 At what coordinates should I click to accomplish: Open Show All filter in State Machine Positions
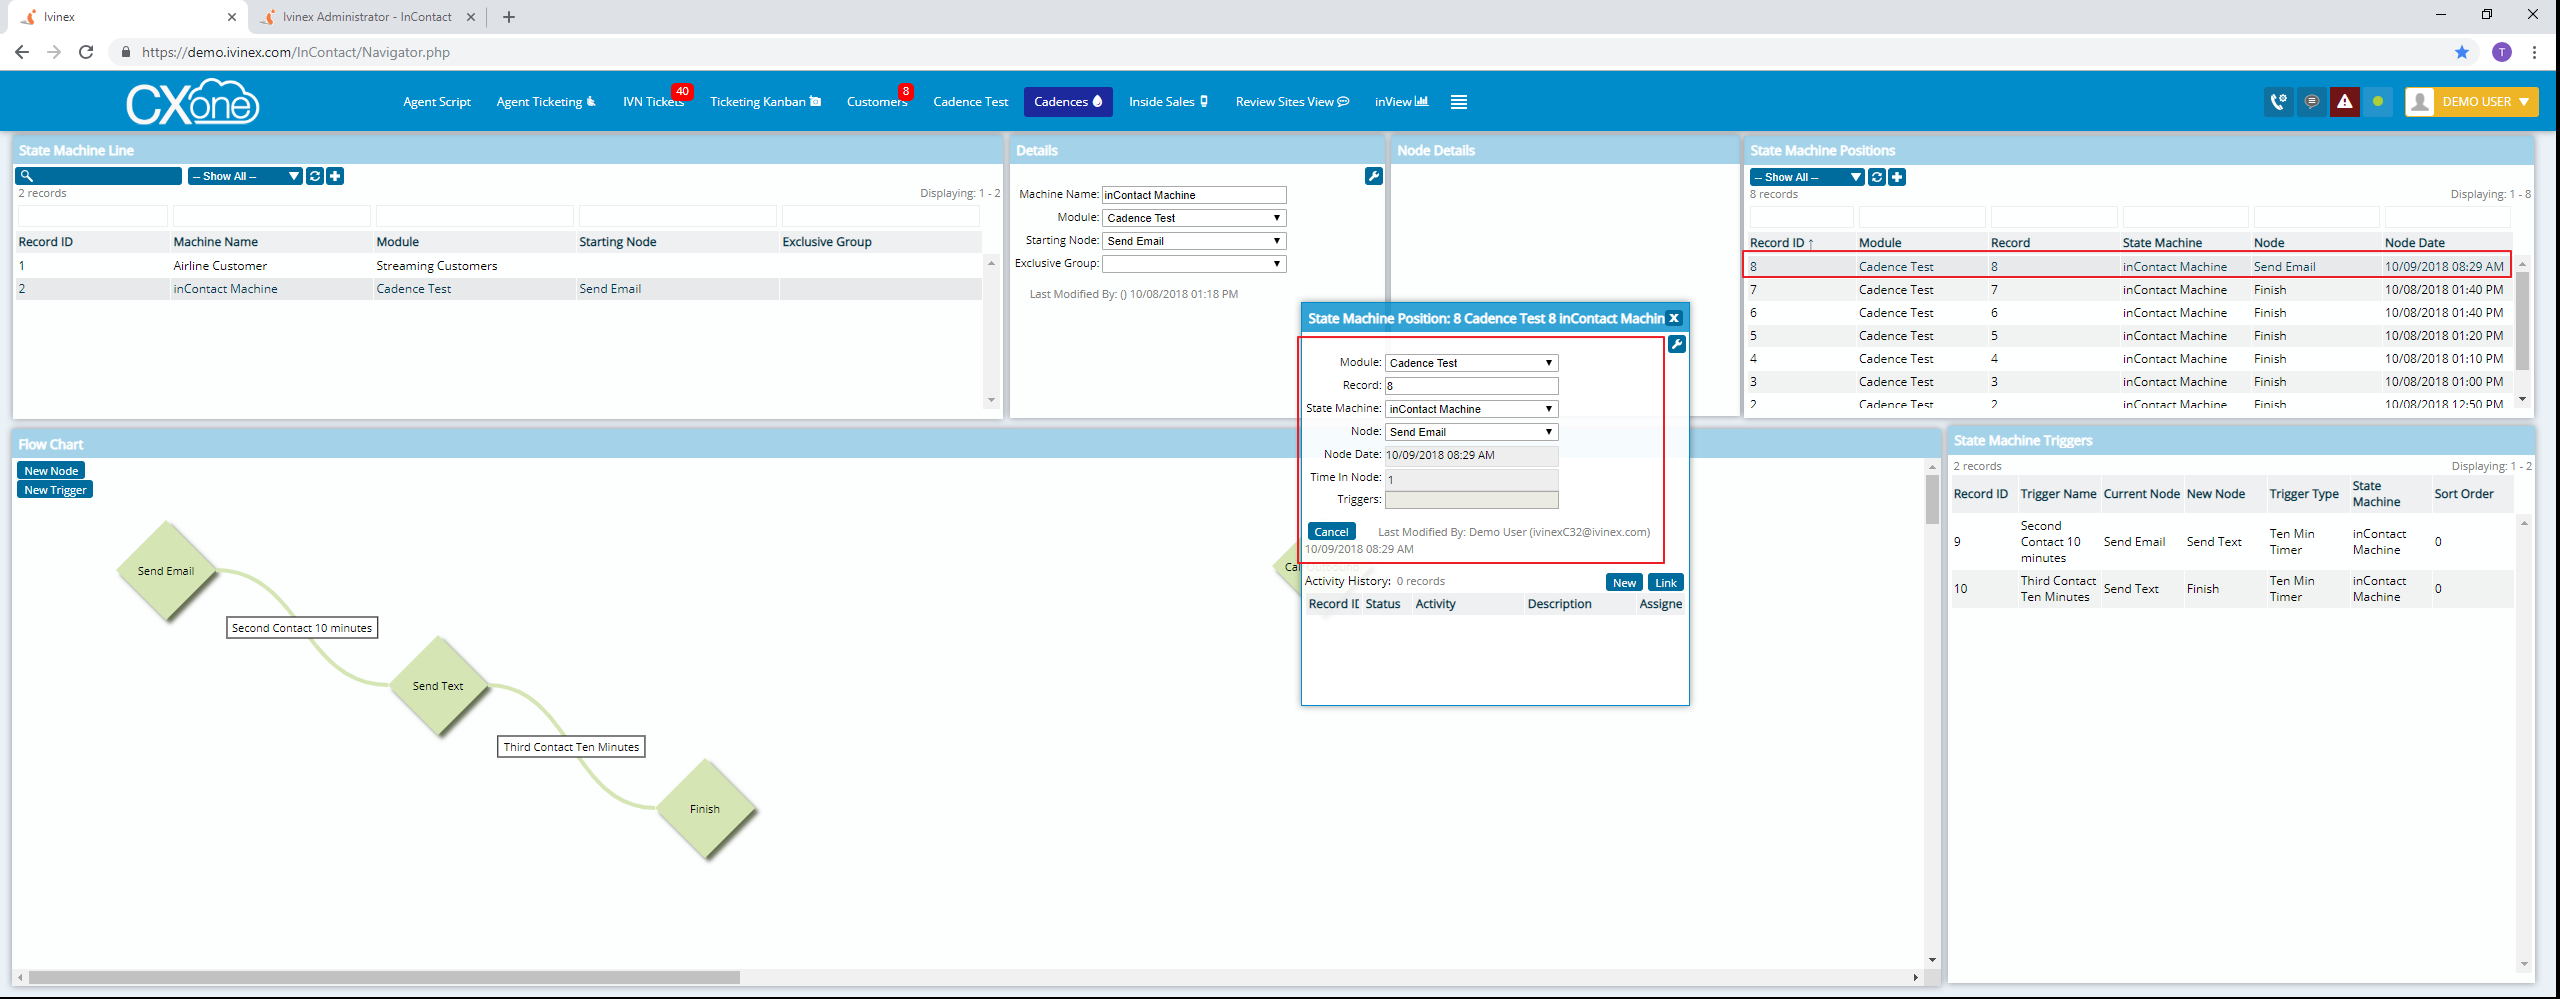[1807, 177]
